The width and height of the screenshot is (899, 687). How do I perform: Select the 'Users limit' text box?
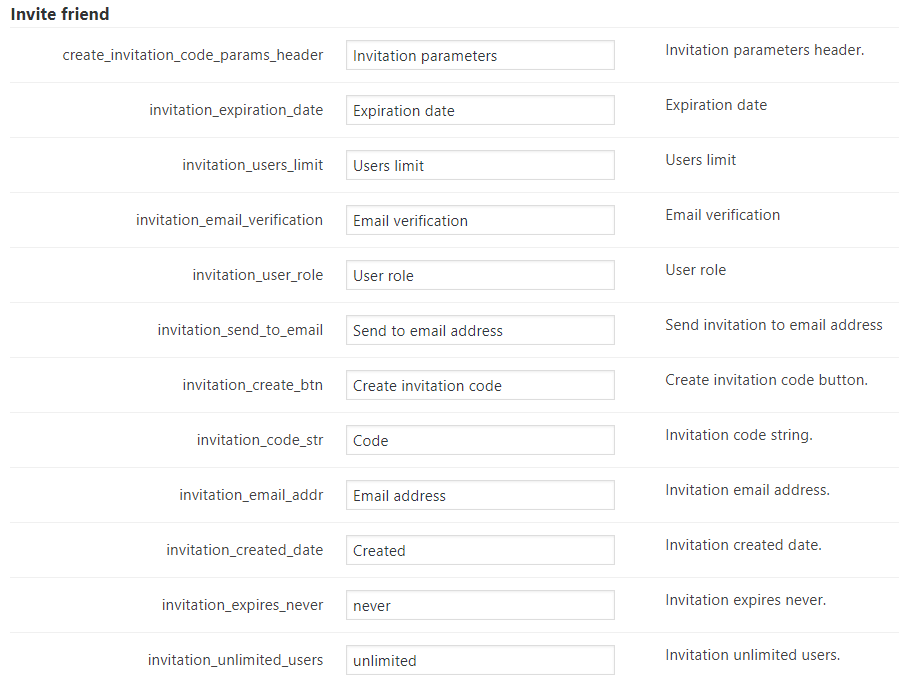(x=480, y=166)
